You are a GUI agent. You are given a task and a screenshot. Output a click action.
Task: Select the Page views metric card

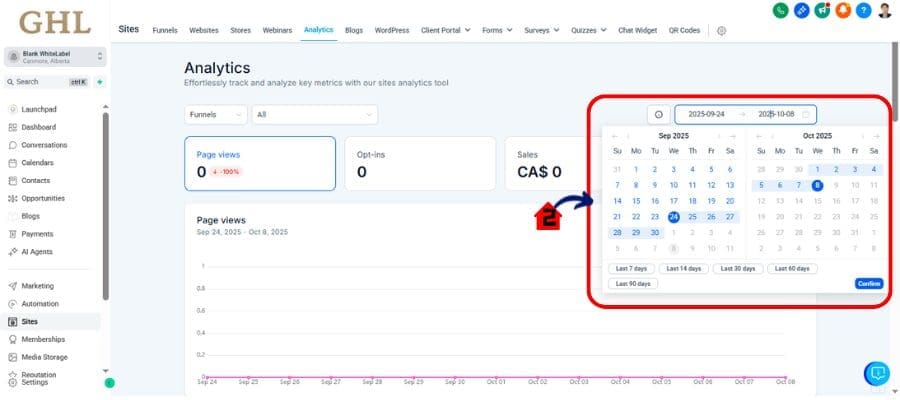pyautogui.click(x=259, y=163)
